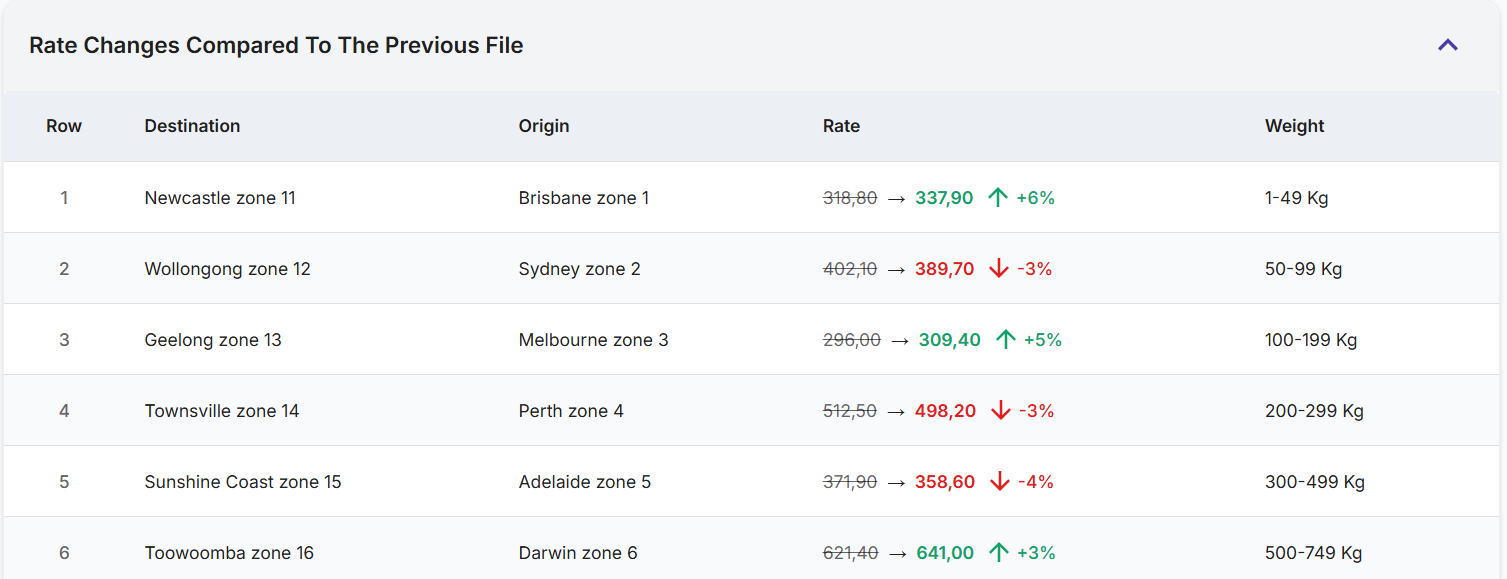1507x579 pixels.
Task: Click the Rate column header
Action: pyautogui.click(x=841, y=126)
